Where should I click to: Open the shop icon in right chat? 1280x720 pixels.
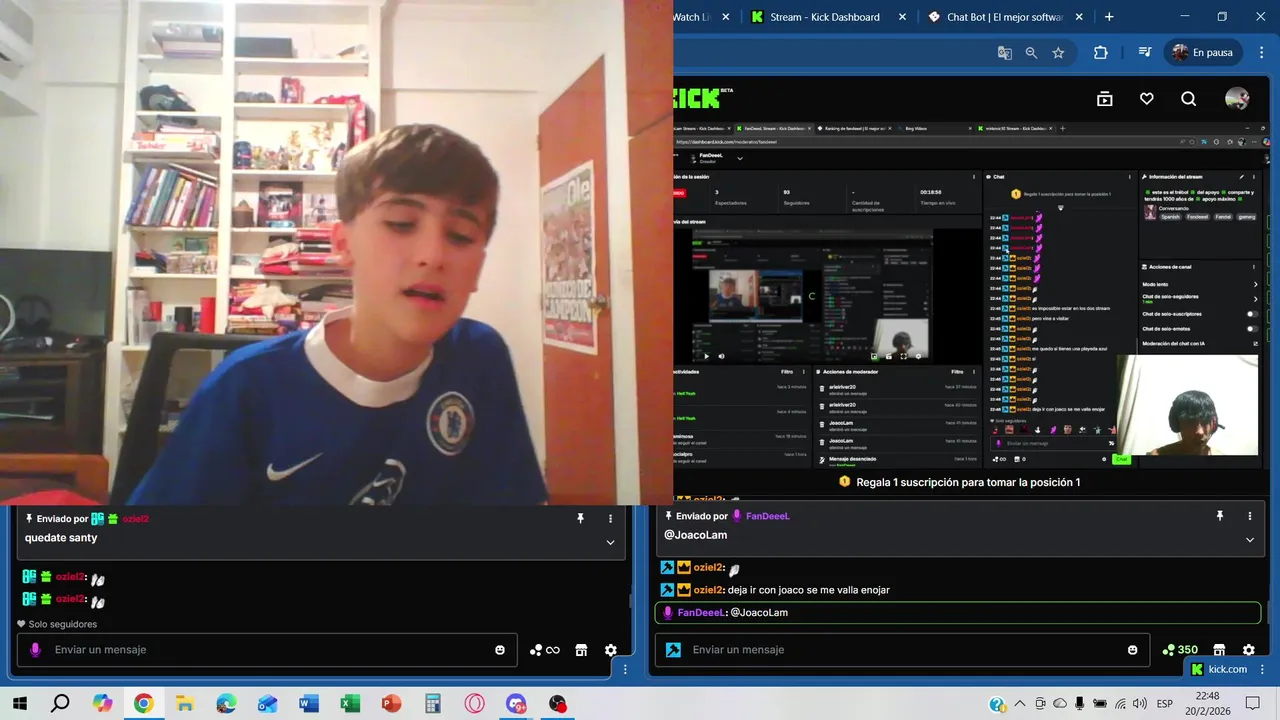pos(1219,650)
